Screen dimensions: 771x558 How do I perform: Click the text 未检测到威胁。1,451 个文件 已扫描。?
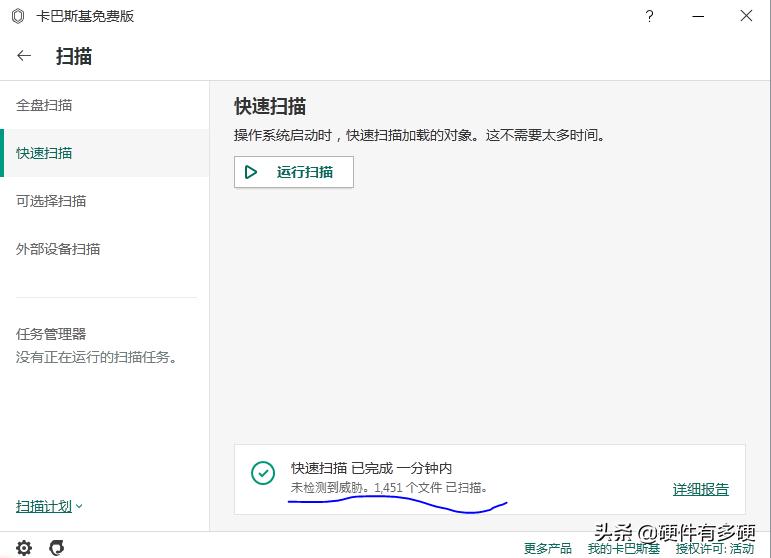pos(389,488)
